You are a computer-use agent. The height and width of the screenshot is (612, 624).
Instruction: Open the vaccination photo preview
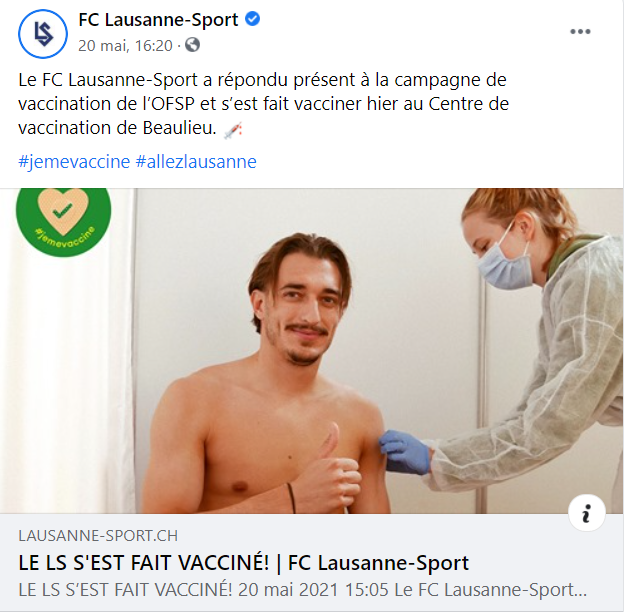[x=312, y=351]
